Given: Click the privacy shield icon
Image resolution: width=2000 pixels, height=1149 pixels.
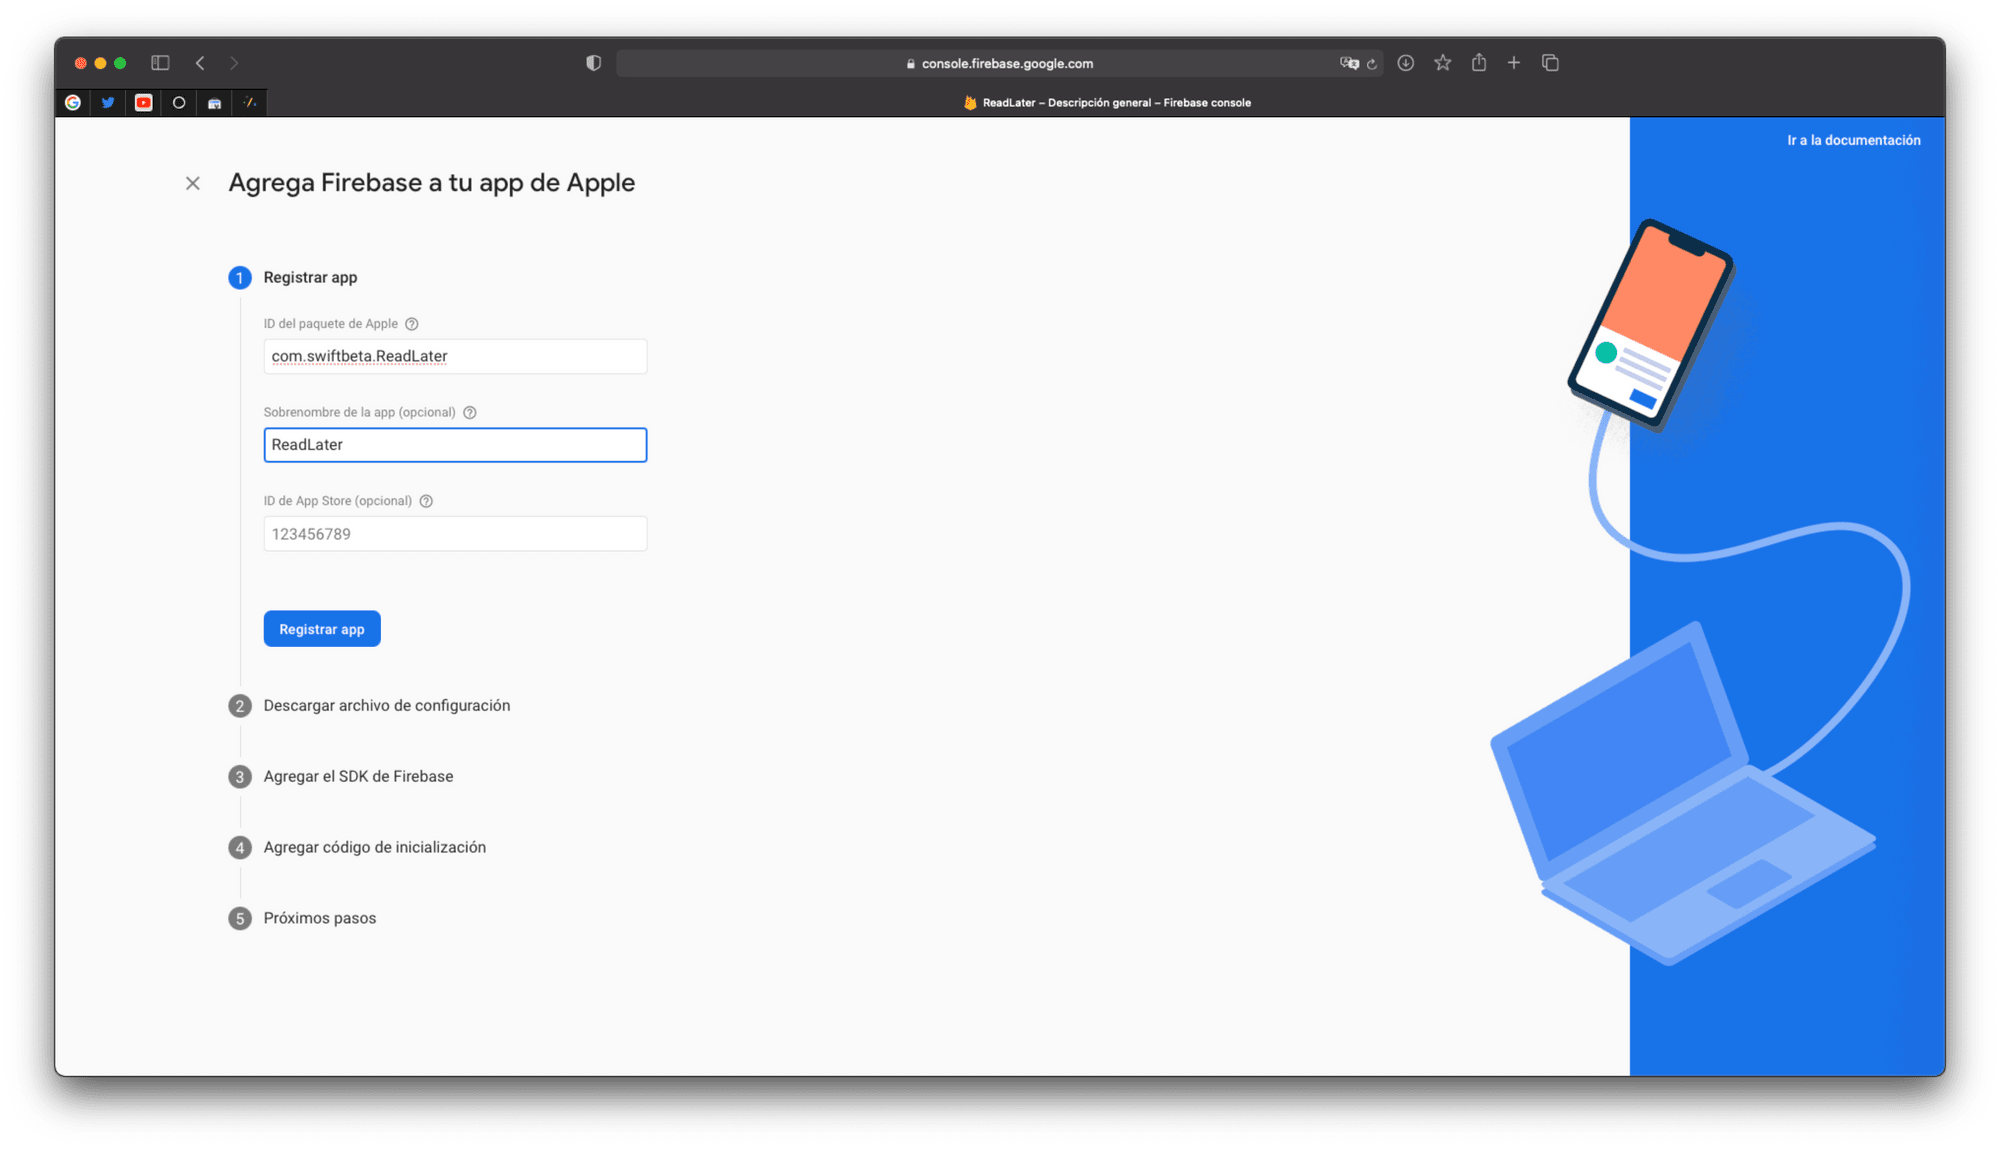Looking at the screenshot, I should [593, 63].
